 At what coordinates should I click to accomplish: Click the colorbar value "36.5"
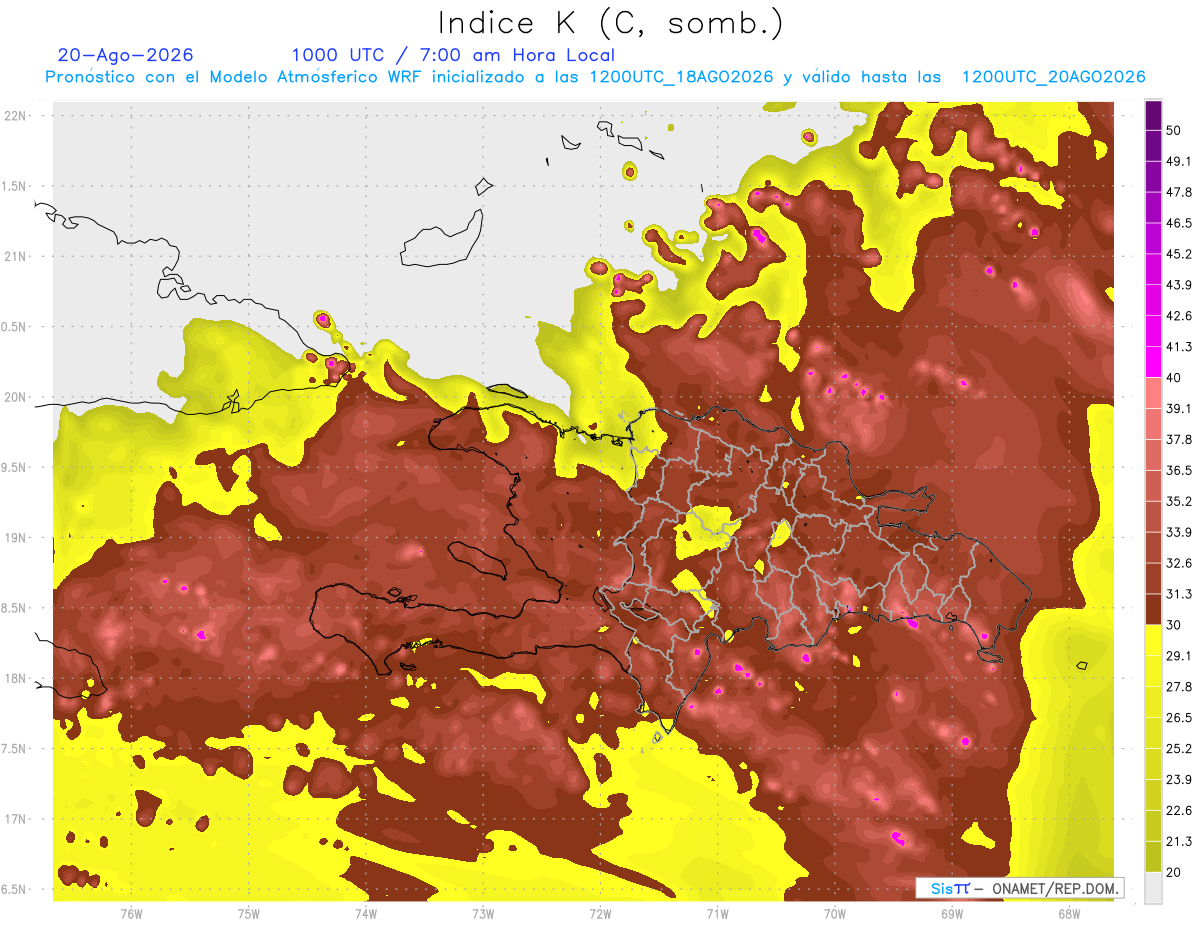point(1178,470)
